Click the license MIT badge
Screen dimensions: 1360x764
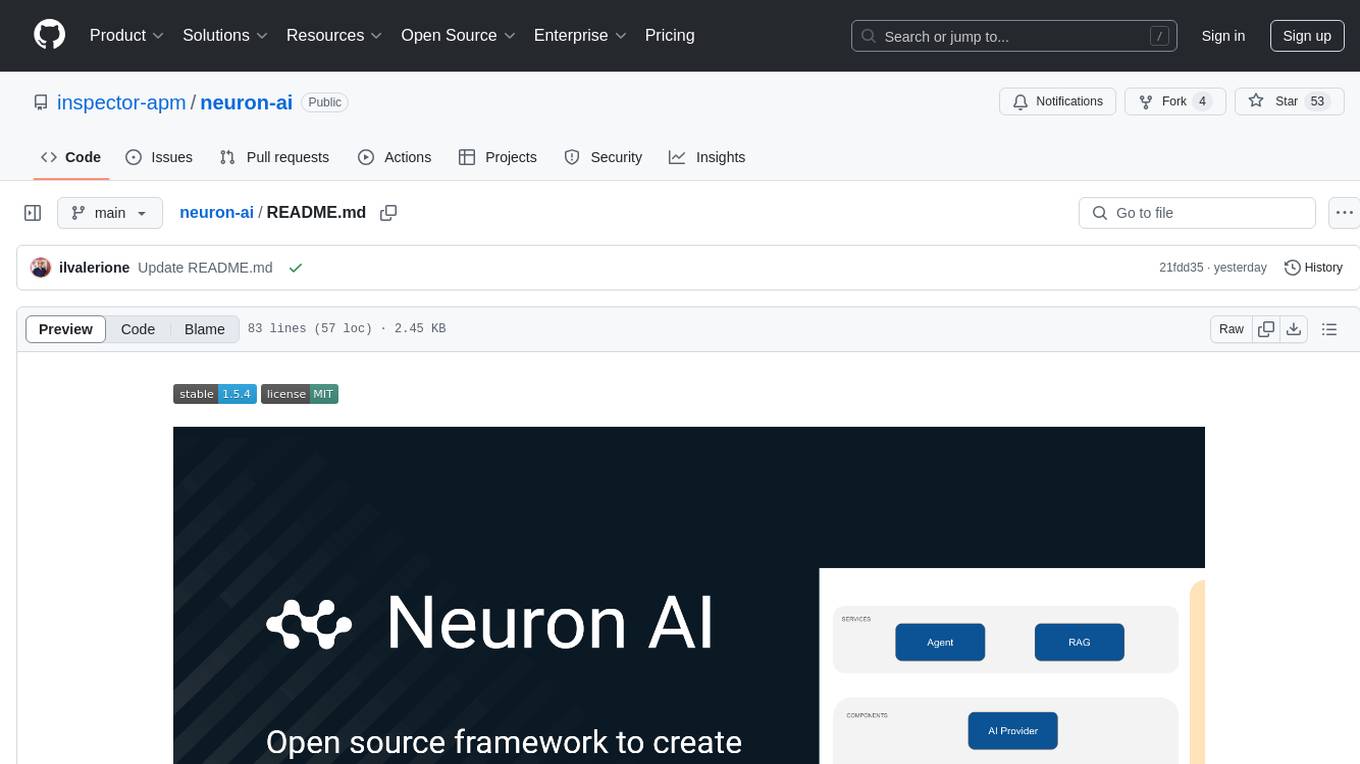pos(300,394)
